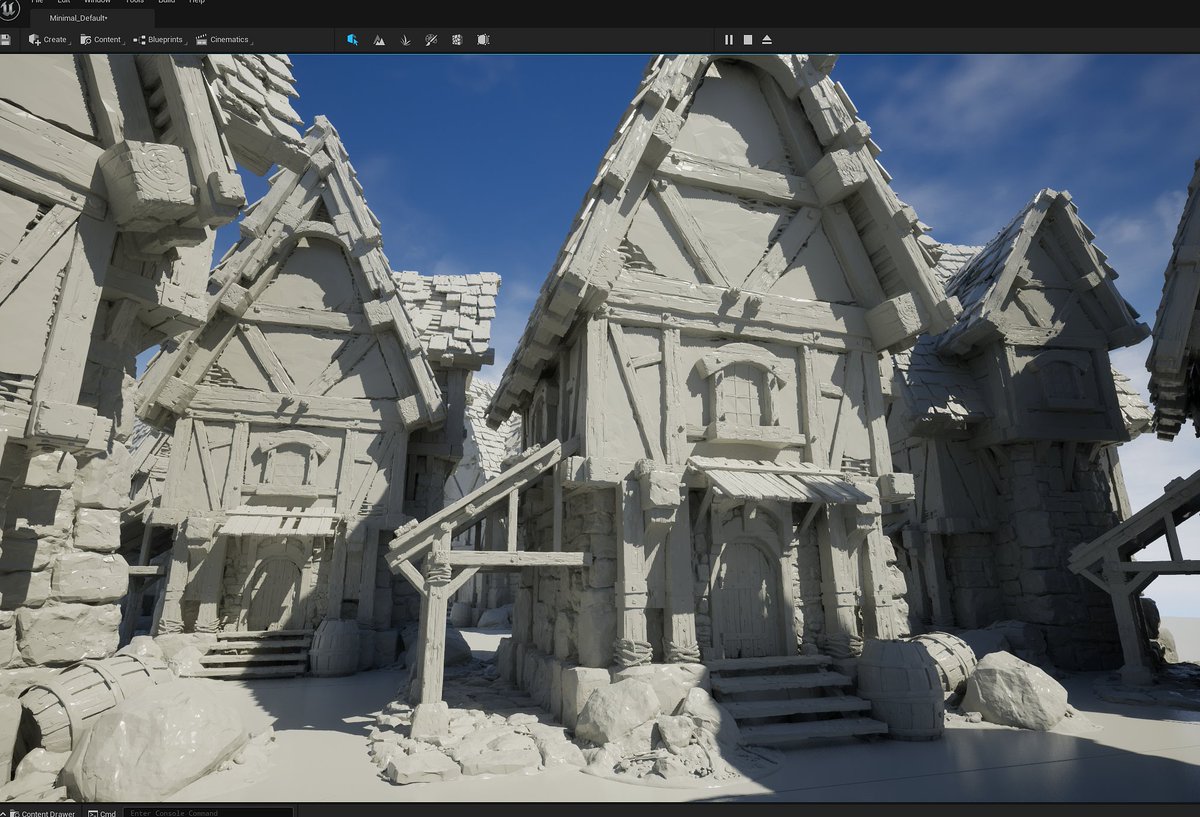
Task: Expand the Blueprints dropdown
Action: [x=160, y=40]
